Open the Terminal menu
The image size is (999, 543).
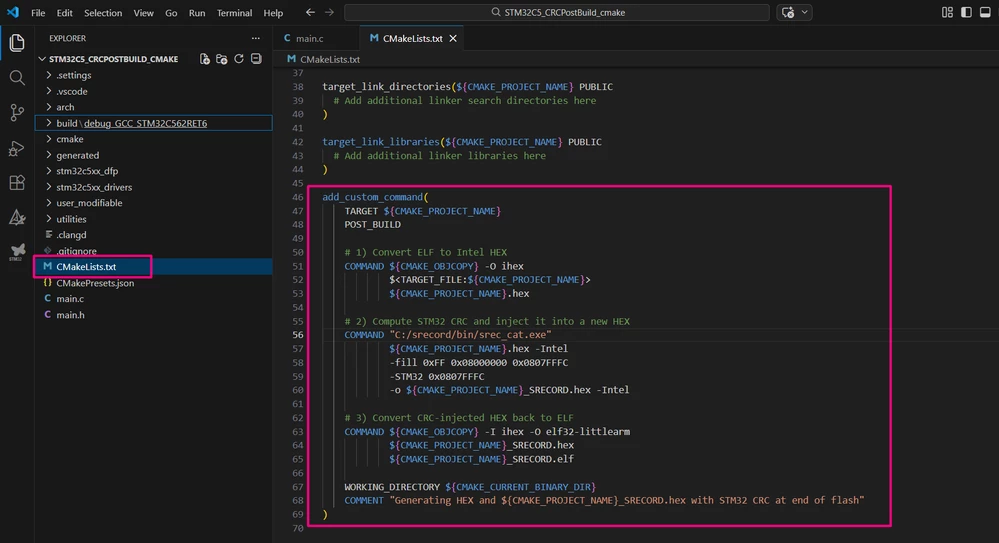click(234, 13)
